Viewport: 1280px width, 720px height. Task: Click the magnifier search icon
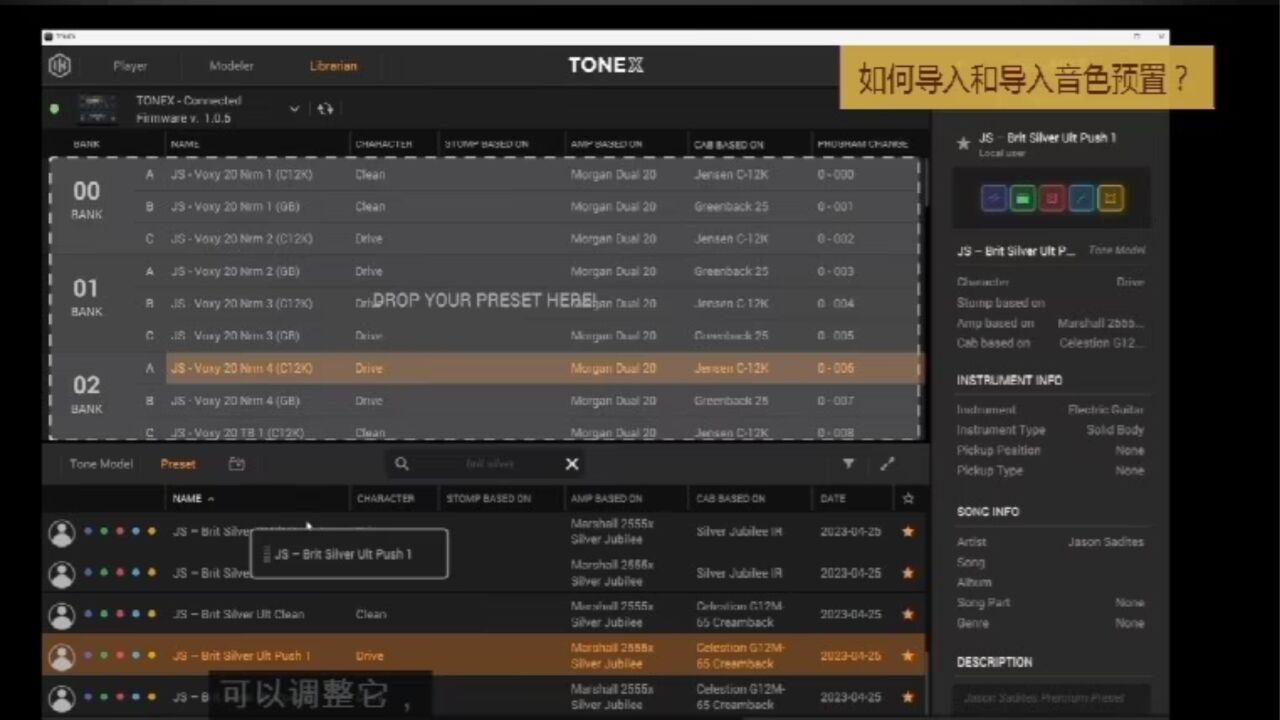point(402,464)
